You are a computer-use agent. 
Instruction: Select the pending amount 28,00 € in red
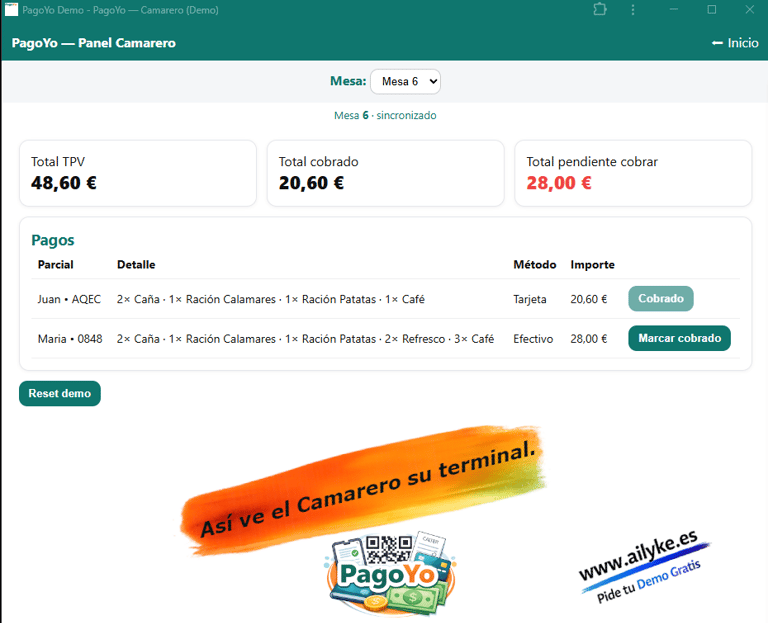[559, 183]
